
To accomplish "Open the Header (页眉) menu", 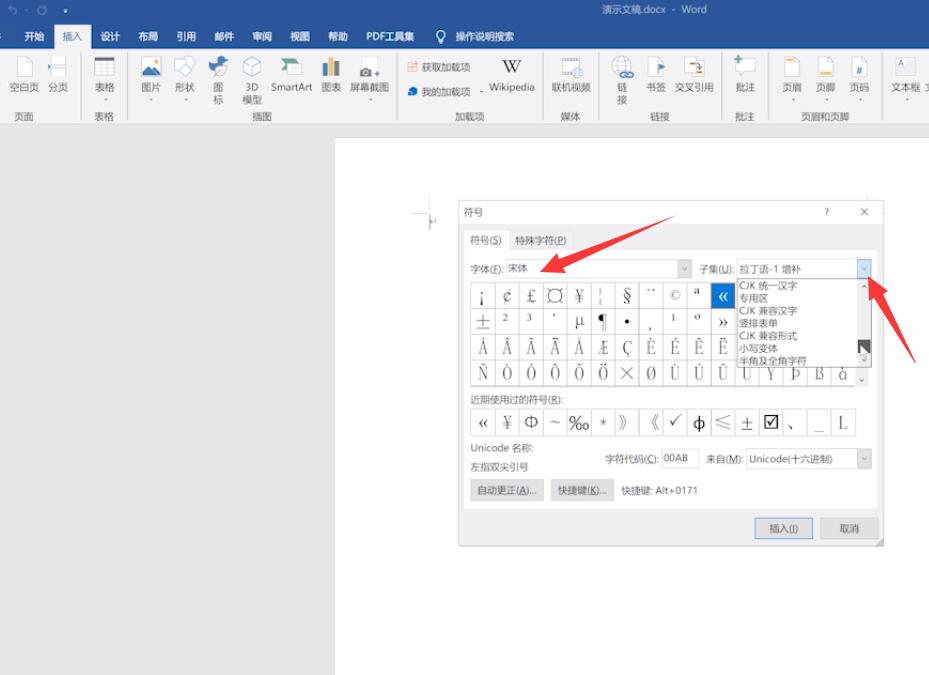I will [792, 78].
